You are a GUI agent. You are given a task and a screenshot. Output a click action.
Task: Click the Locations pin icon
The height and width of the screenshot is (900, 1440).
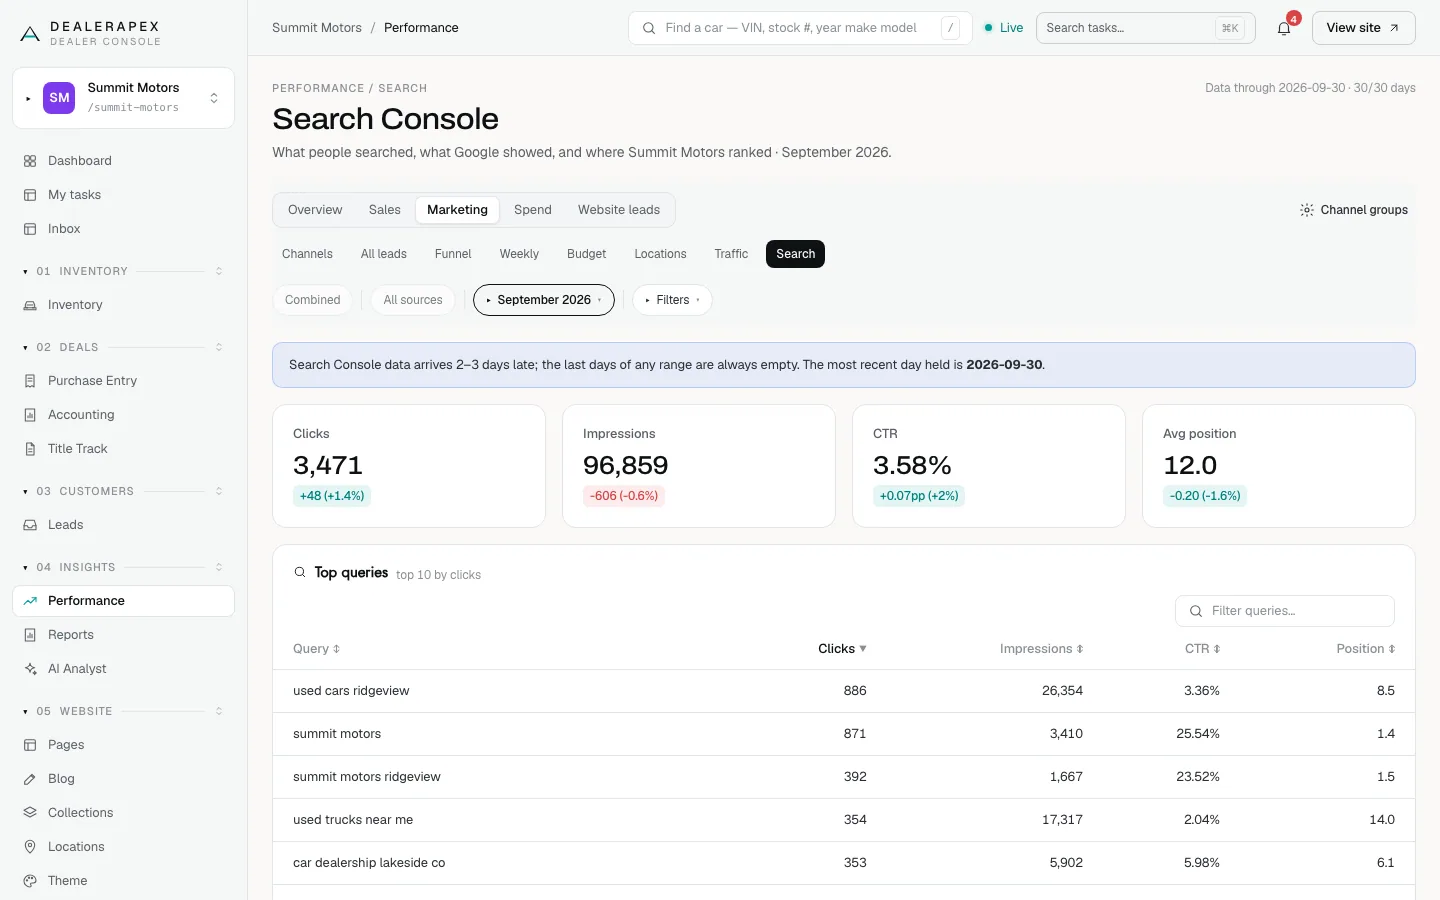click(x=30, y=847)
